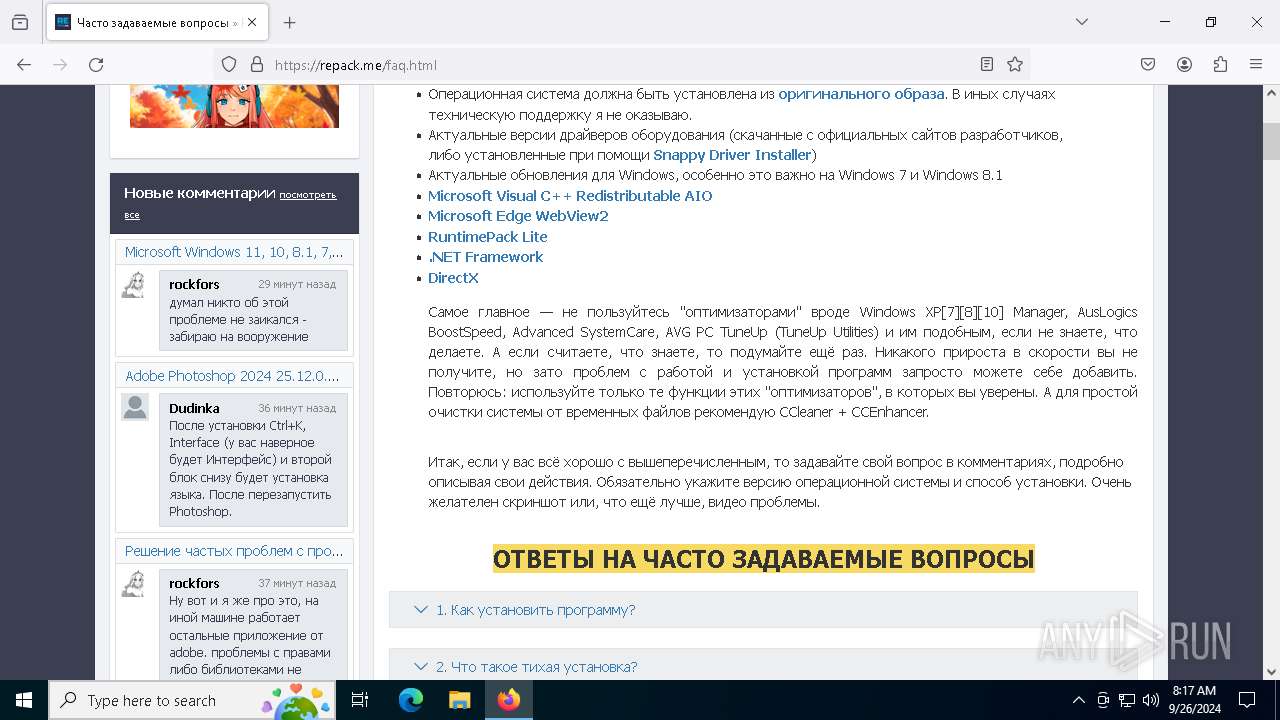Viewport: 1280px width, 720px height.
Task: Open the Pocket save icon
Action: click(1148, 64)
